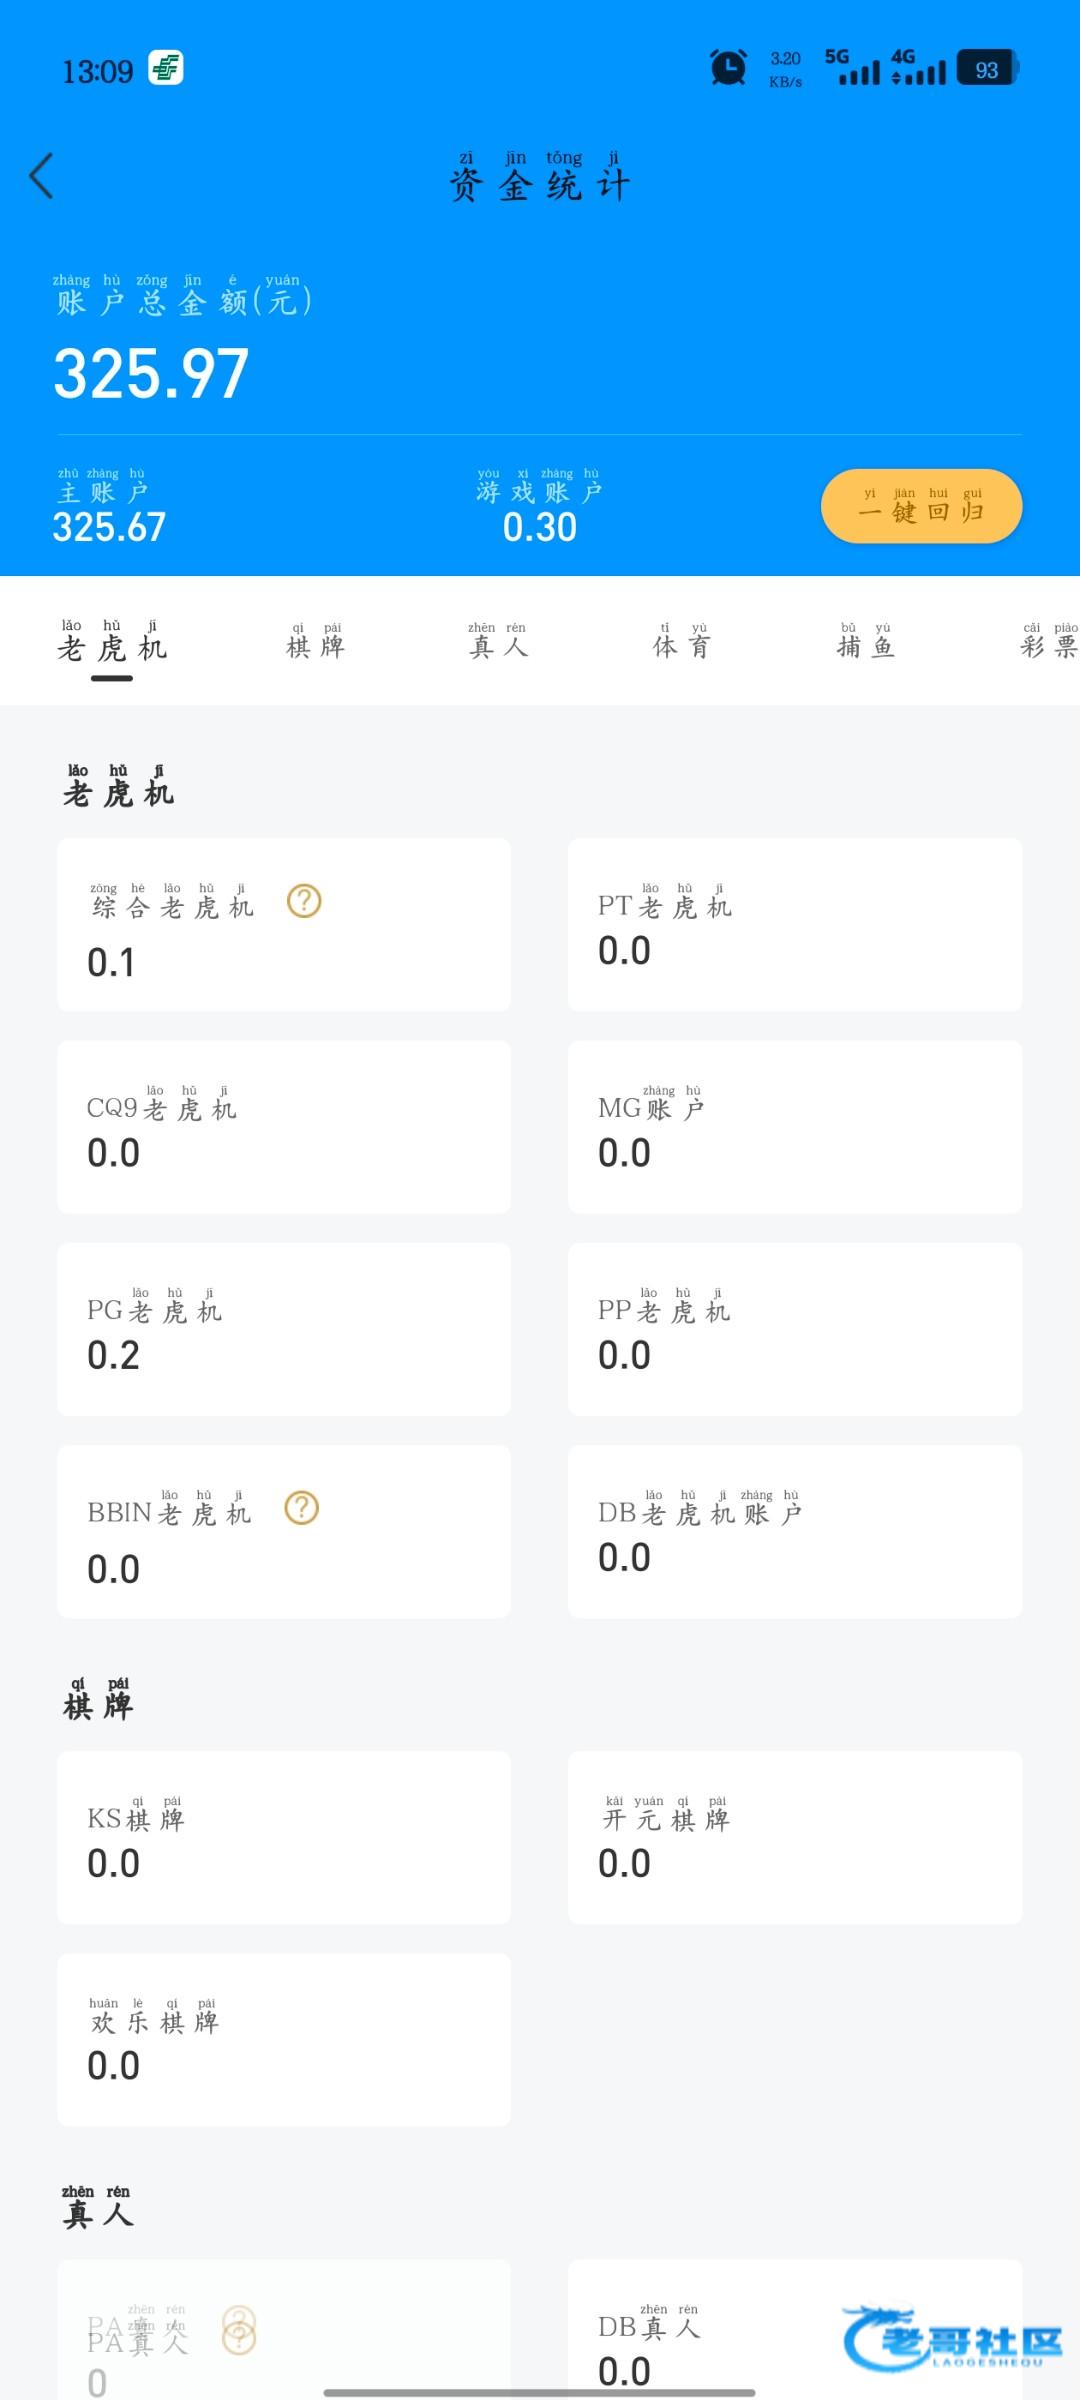Tap the 游戏账户 balance 0.30
Viewport: 1080px width, 2400px height.
[x=540, y=526]
